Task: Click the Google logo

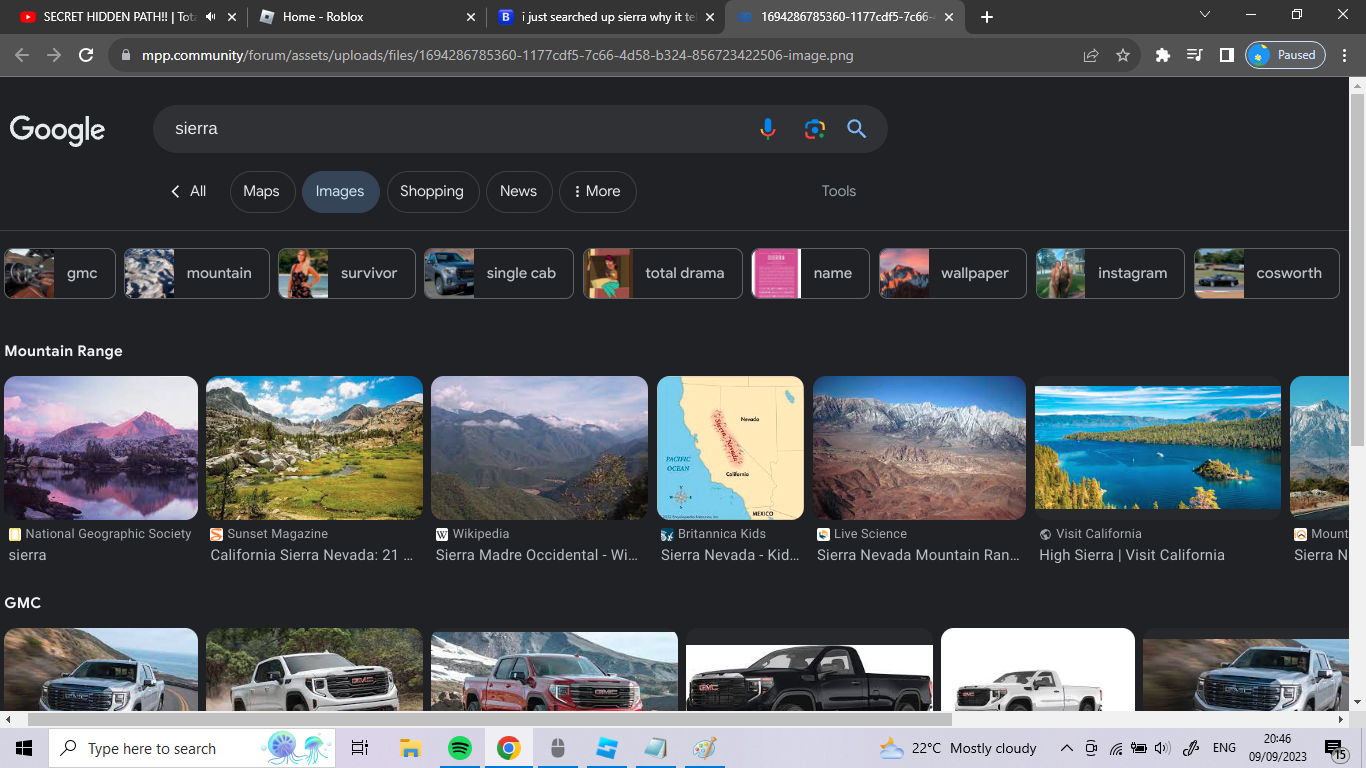Action: tap(57, 130)
